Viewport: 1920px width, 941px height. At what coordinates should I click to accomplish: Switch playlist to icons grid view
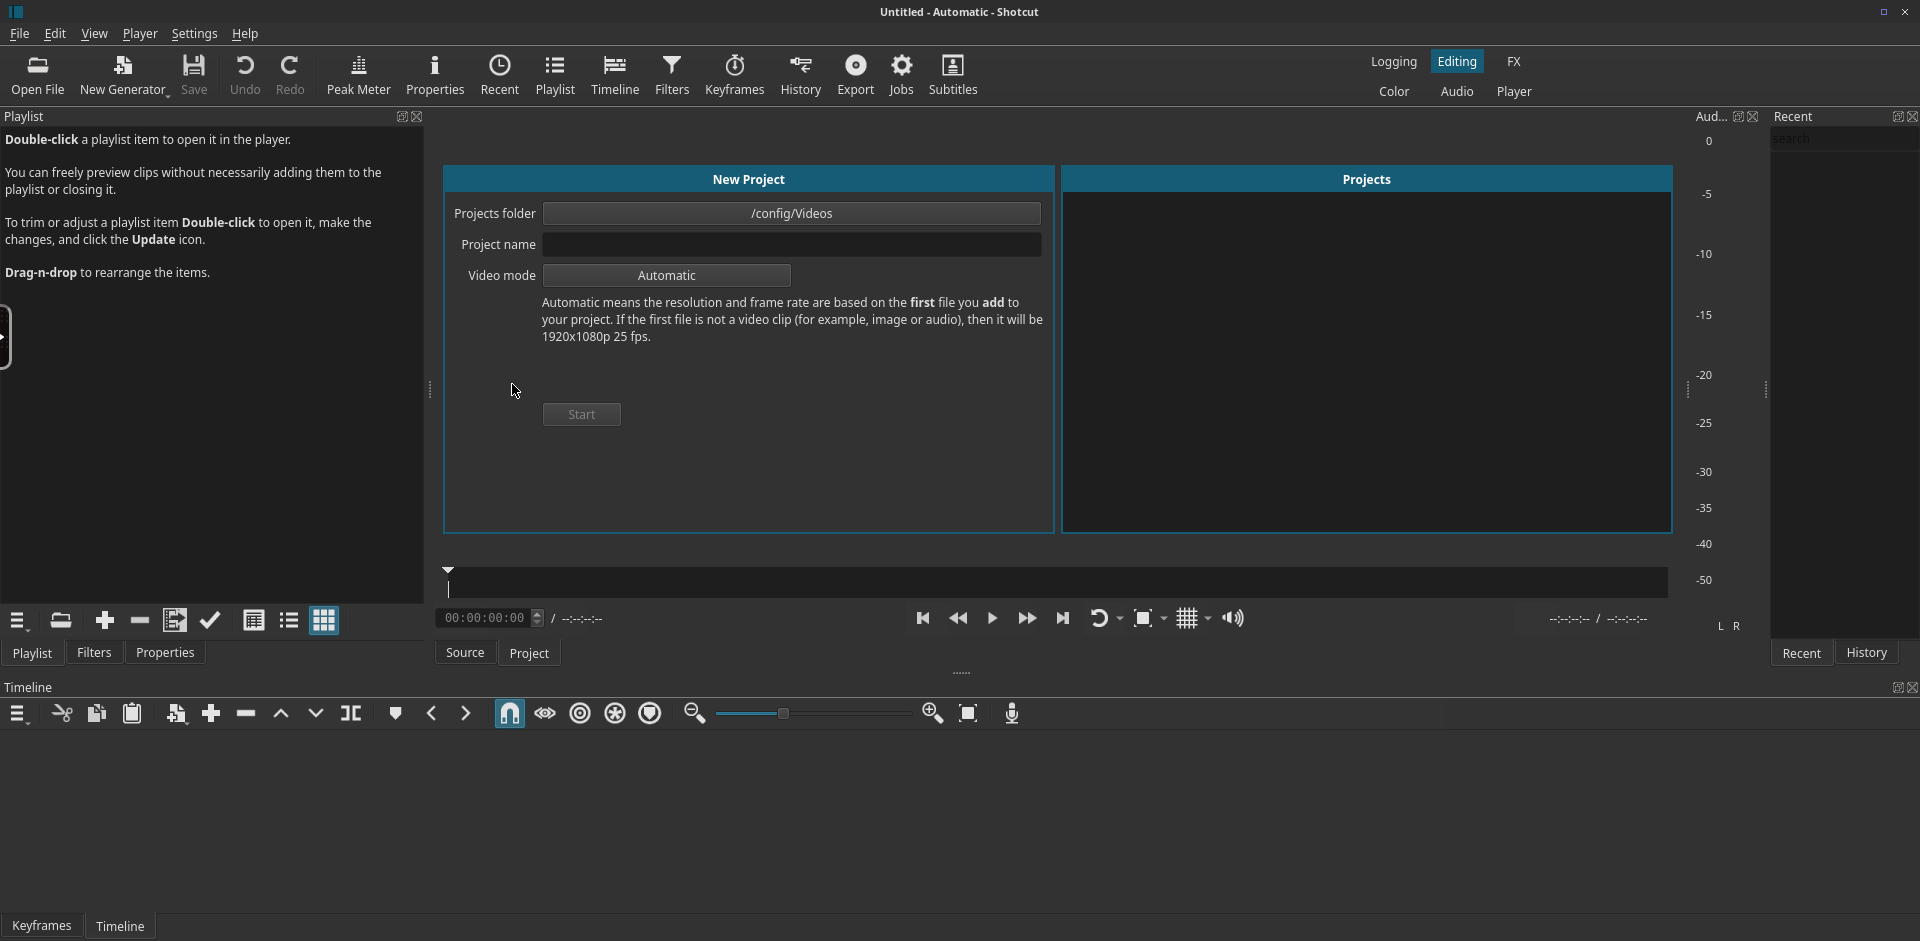324,621
